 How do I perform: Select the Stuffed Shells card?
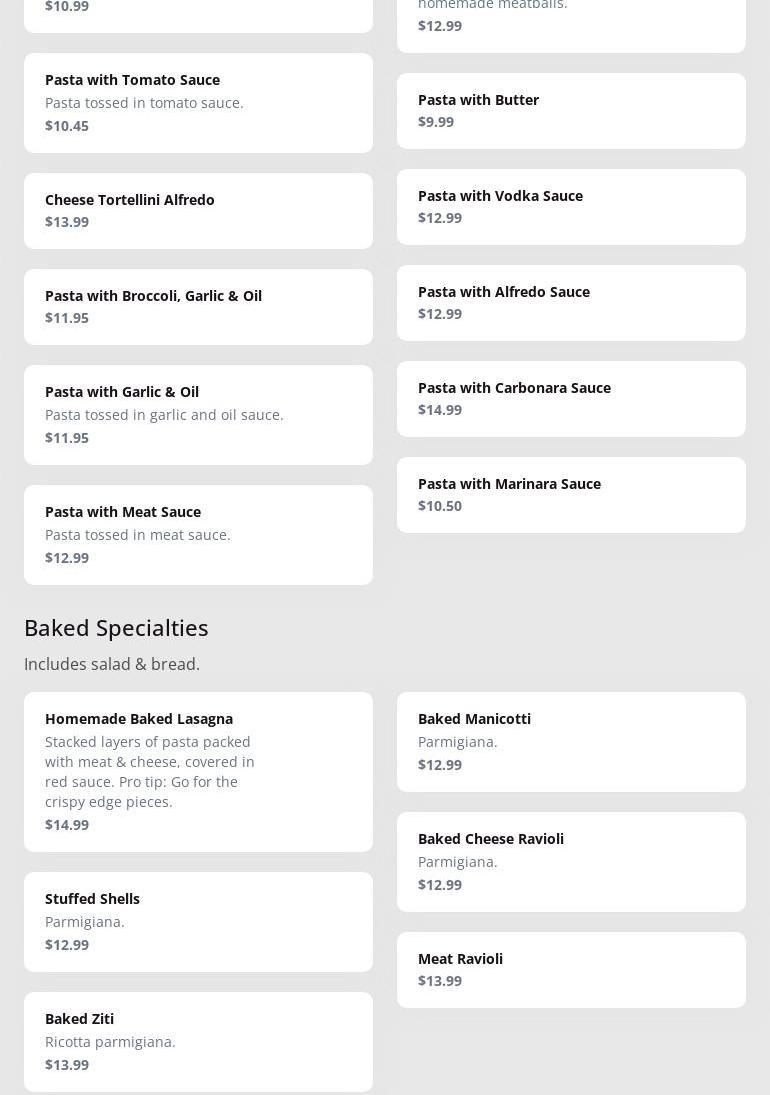(198, 922)
